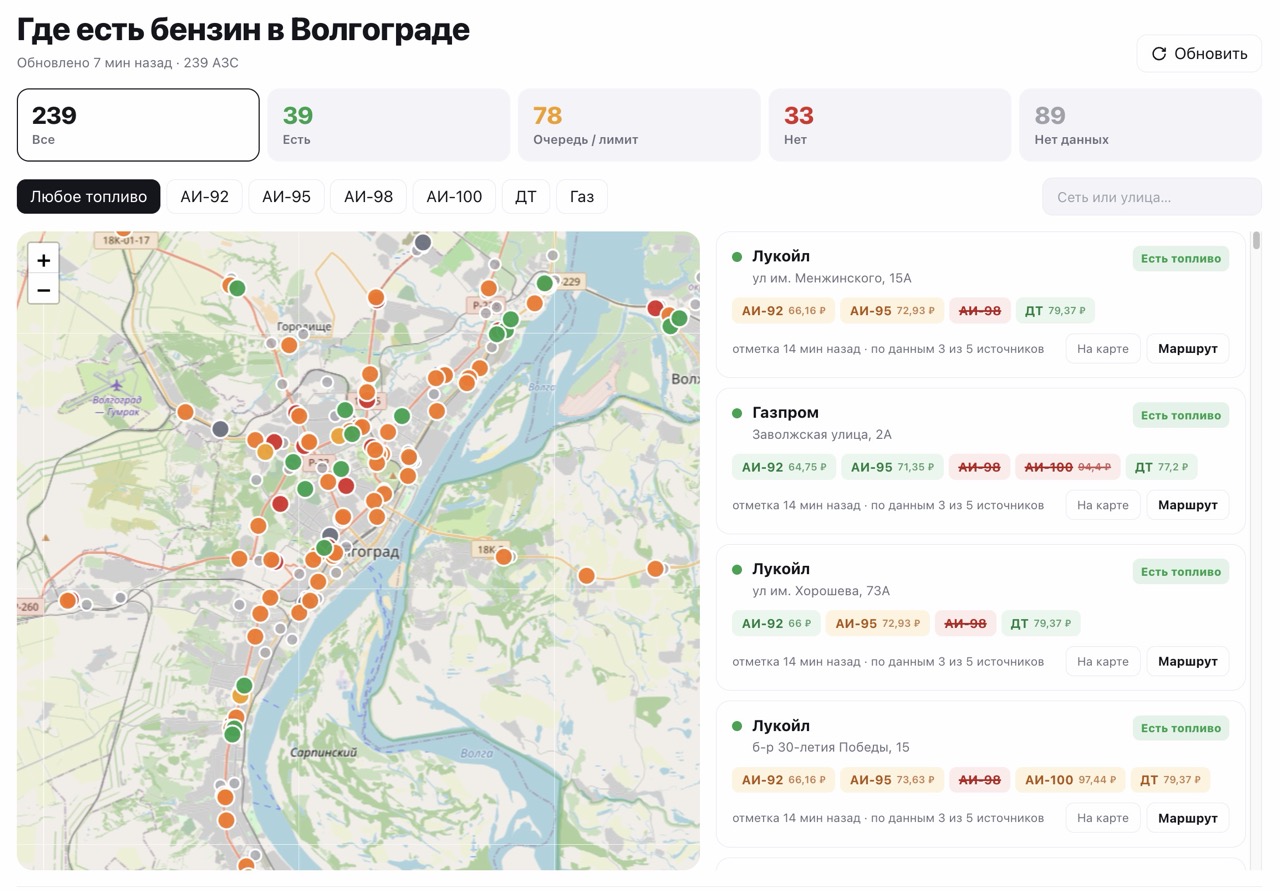Toggle the АИ-100 fuel filter
The image size is (1280, 891).
[455, 197]
